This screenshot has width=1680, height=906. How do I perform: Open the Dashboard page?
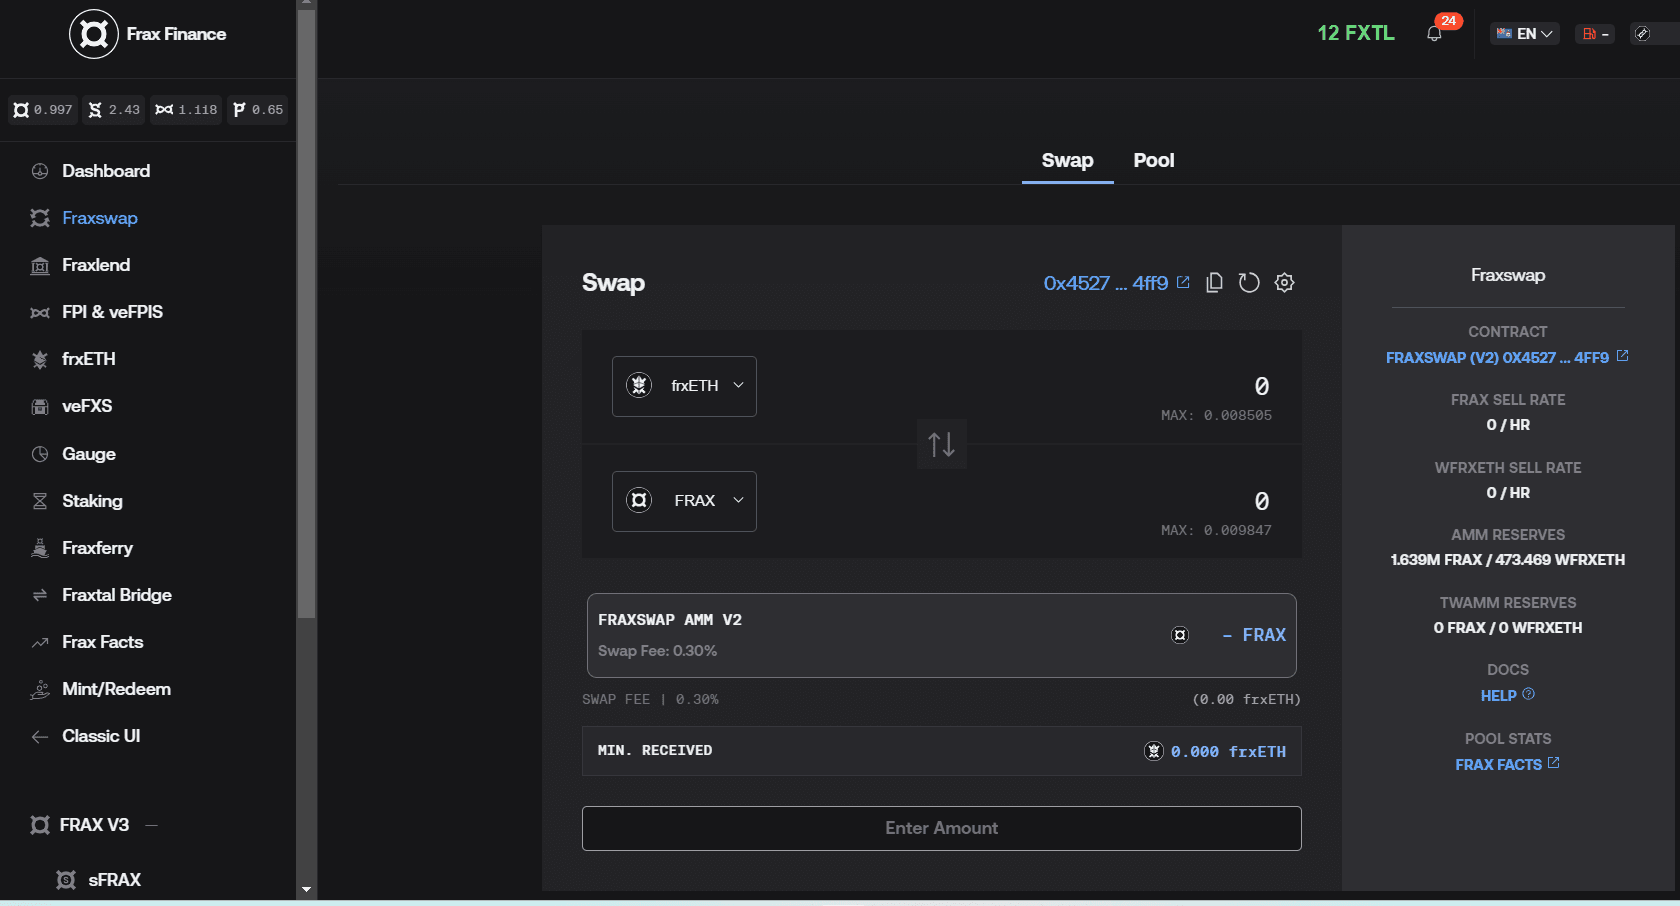tap(106, 171)
